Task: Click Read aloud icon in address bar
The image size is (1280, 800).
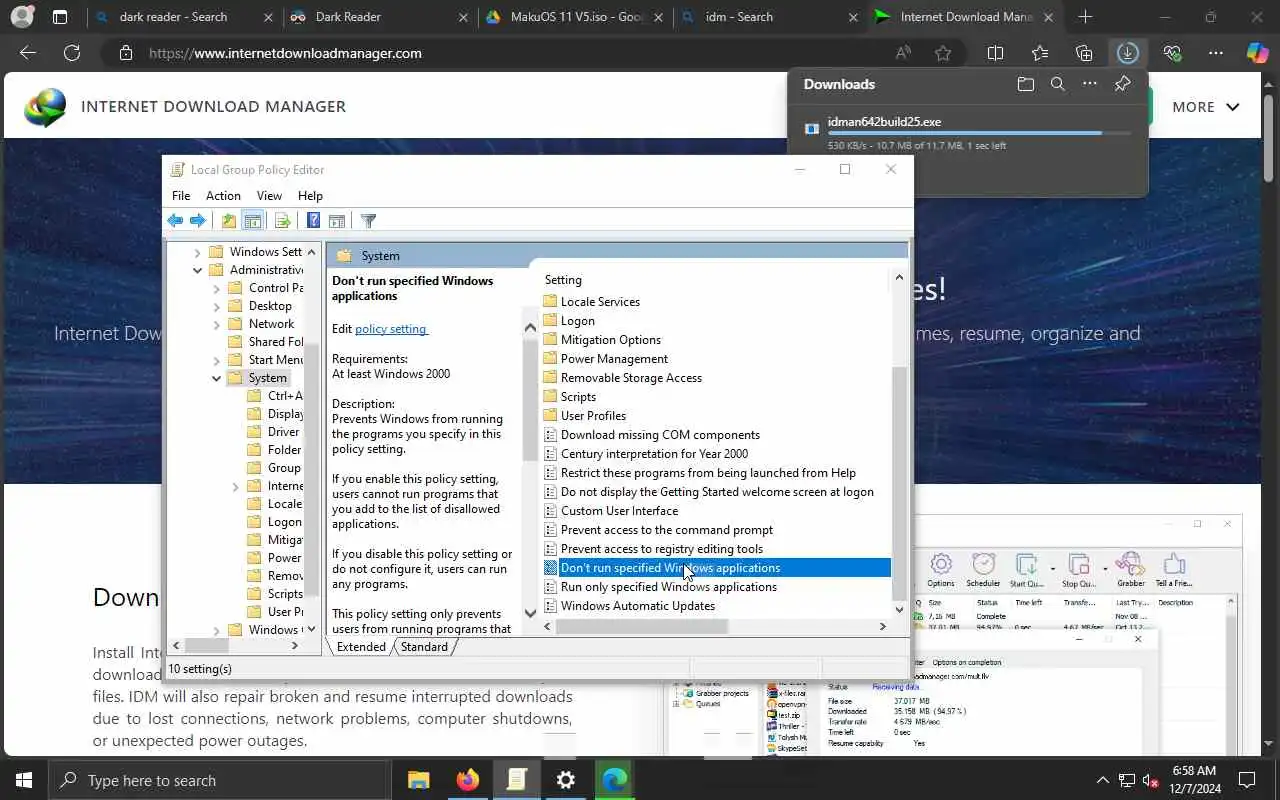Action: point(903,53)
